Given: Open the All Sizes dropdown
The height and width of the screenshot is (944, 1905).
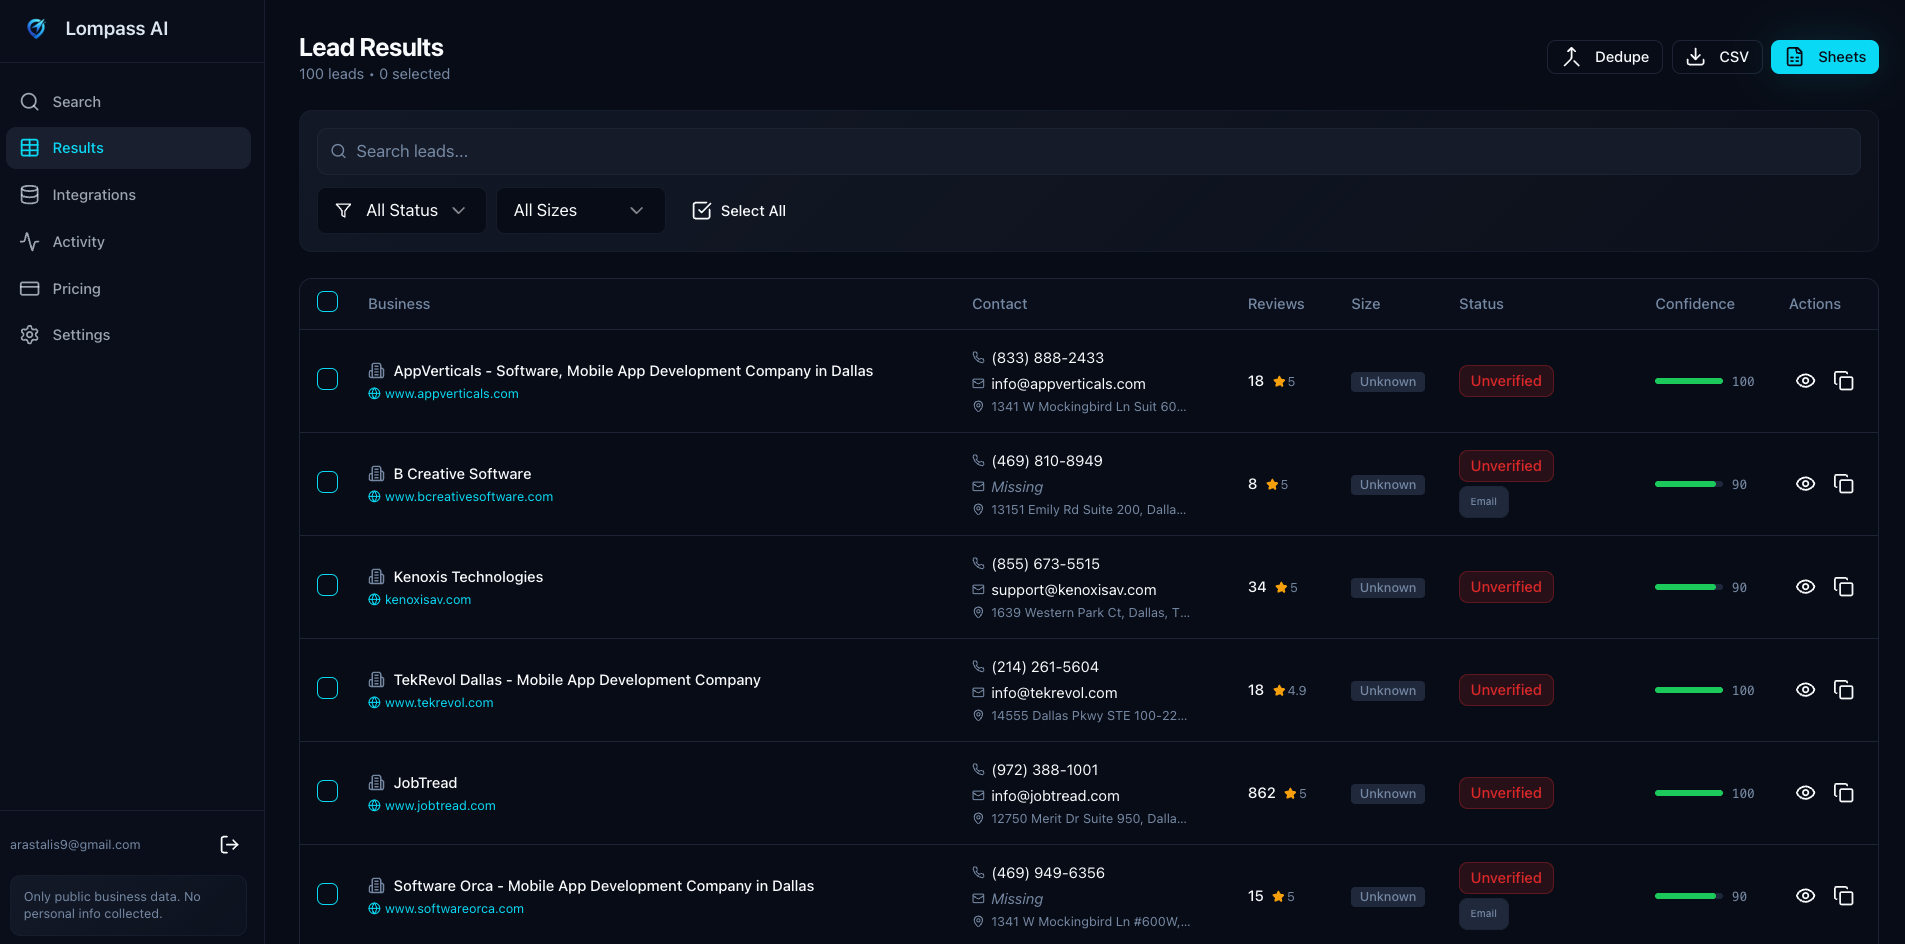Looking at the screenshot, I should coord(580,211).
